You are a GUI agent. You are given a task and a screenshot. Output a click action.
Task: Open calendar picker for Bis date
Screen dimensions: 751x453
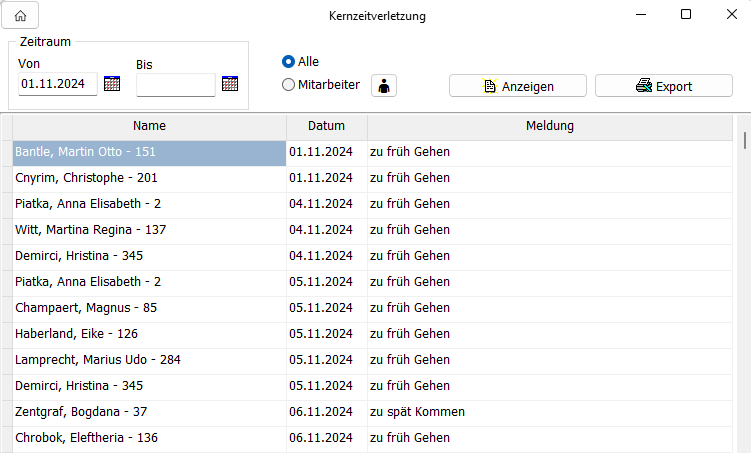[x=230, y=84]
